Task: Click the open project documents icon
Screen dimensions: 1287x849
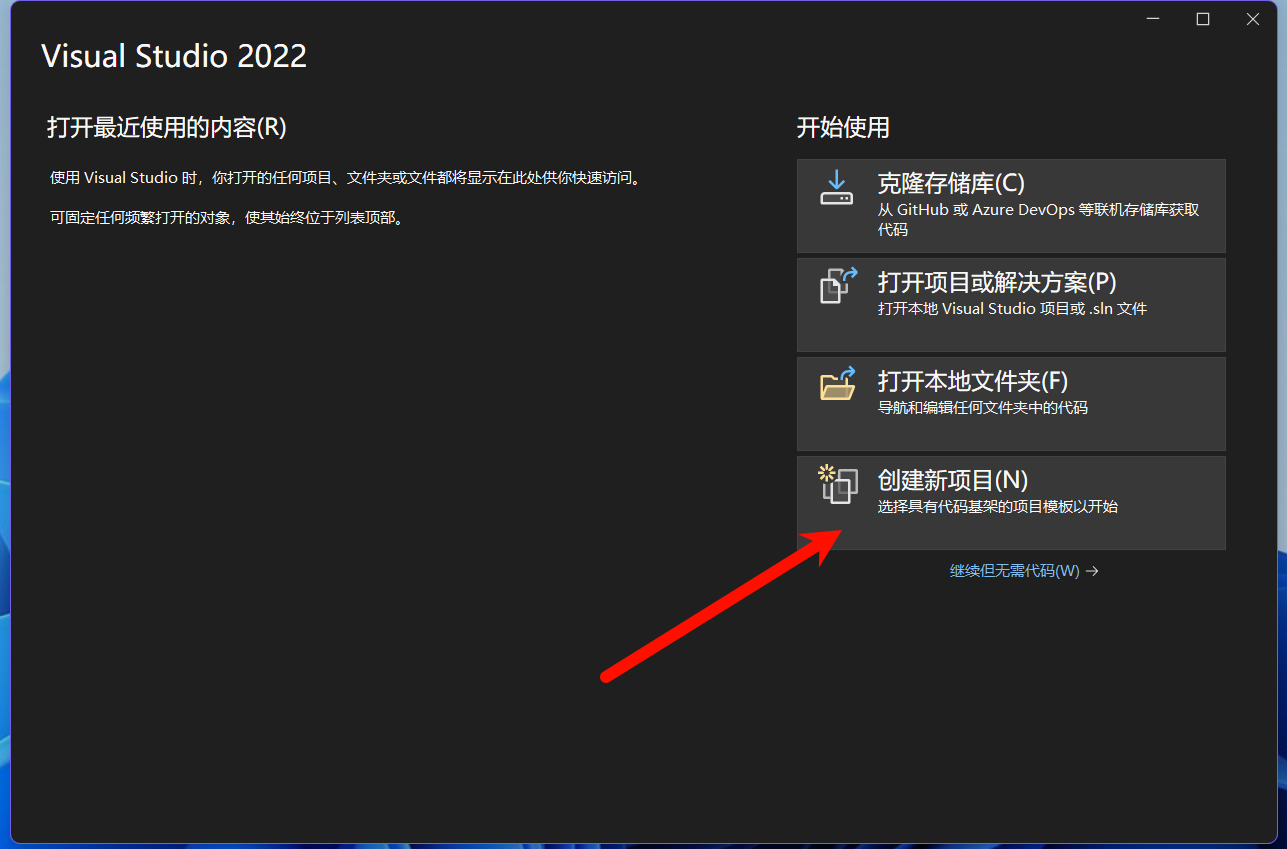Action: pyautogui.click(x=838, y=285)
